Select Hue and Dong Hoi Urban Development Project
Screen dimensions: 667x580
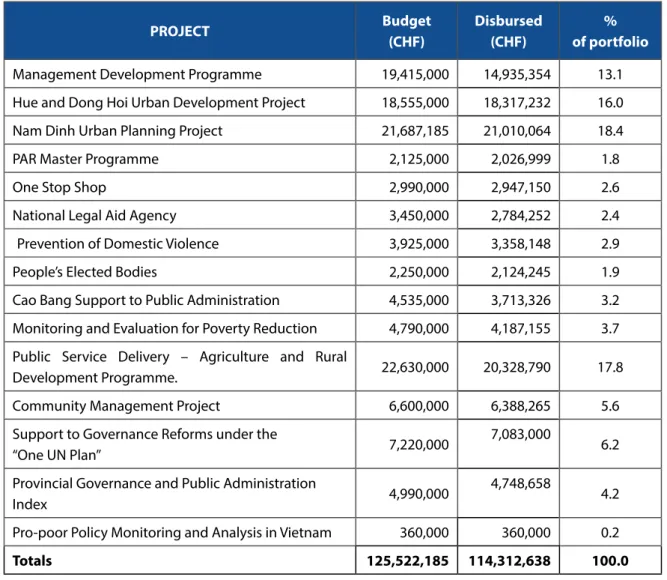tap(159, 103)
